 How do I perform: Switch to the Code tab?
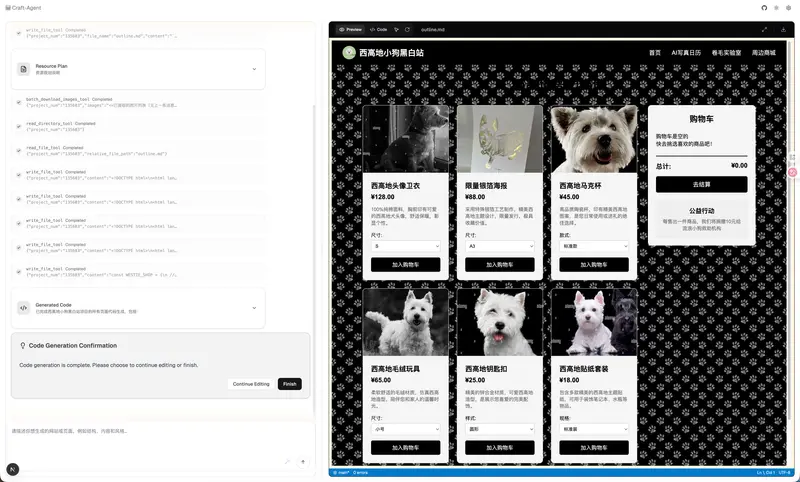(x=378, y=29)
